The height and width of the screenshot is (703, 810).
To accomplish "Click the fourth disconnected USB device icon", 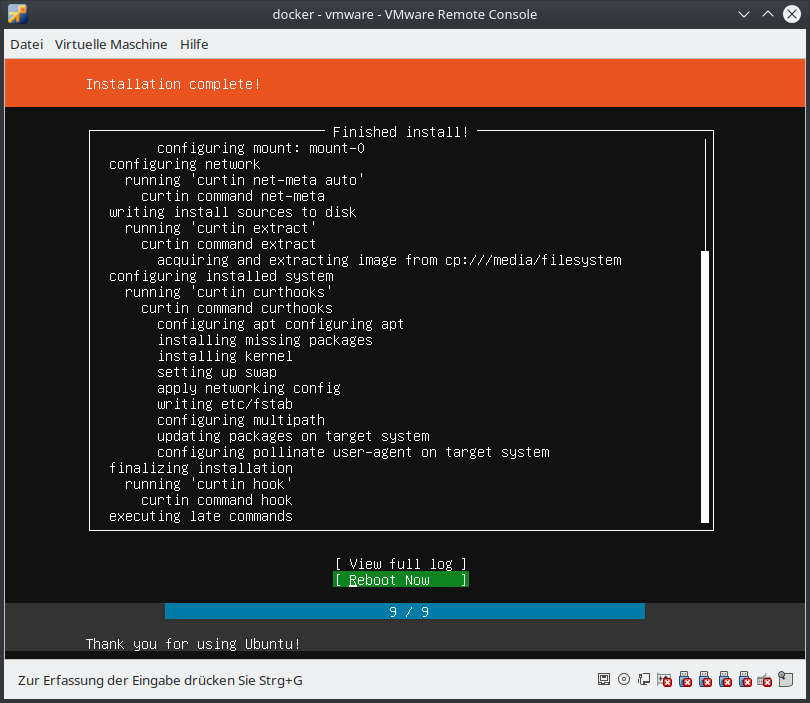I will point(744,680).
